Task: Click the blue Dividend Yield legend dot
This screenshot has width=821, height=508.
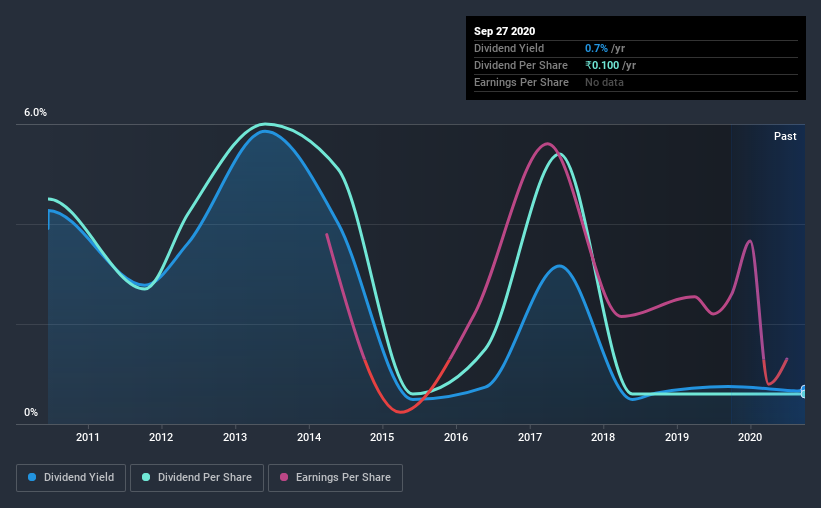Action: point(32,477)
